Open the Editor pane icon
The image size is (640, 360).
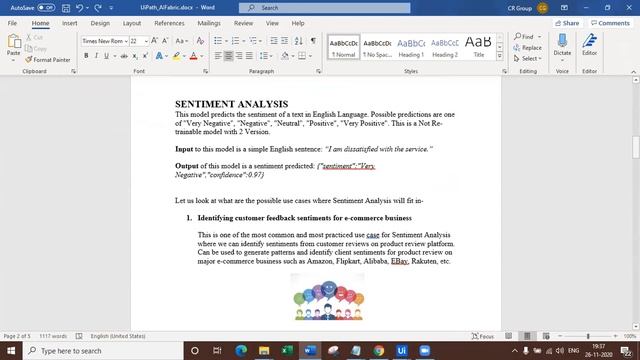tap(589, 41)
